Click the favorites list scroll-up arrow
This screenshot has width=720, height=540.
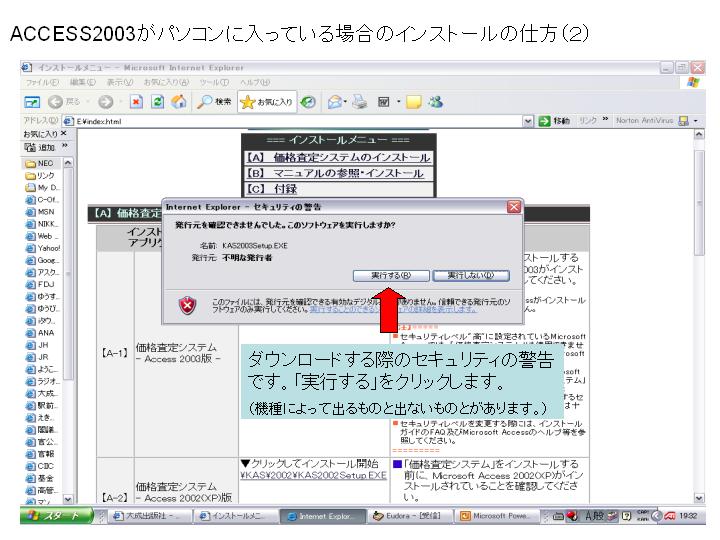point(68,163)
